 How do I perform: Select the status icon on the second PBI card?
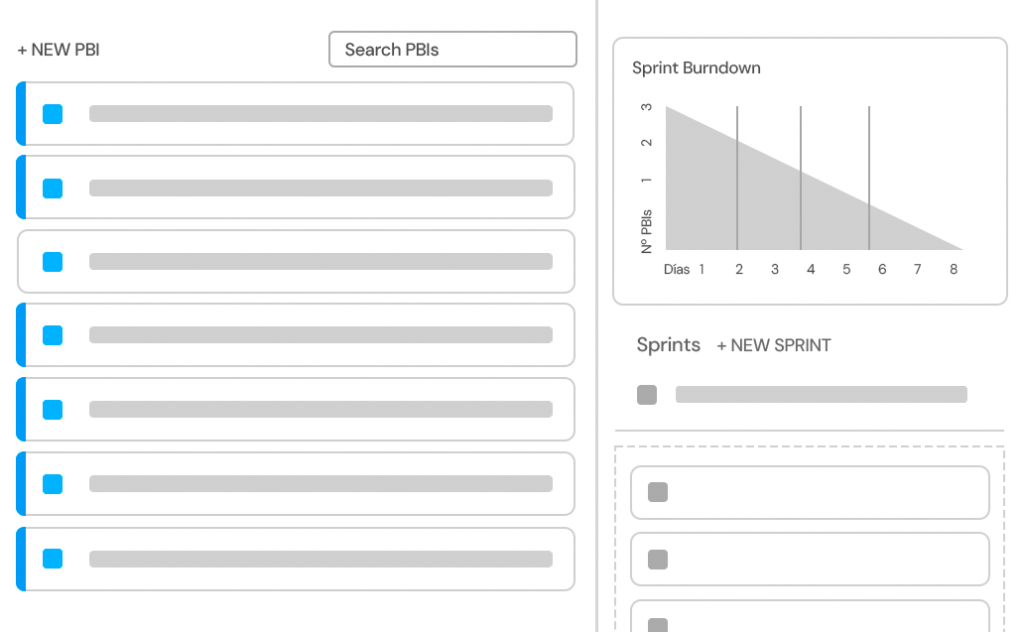(x=51, y=188)
